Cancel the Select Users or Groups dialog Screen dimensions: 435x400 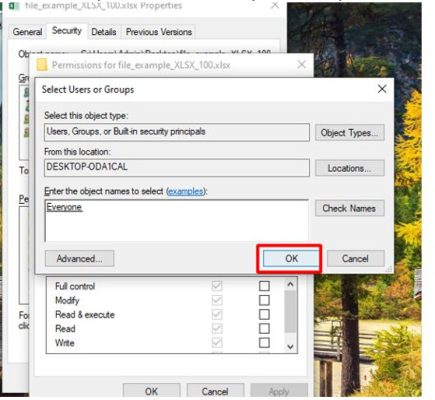355,259
